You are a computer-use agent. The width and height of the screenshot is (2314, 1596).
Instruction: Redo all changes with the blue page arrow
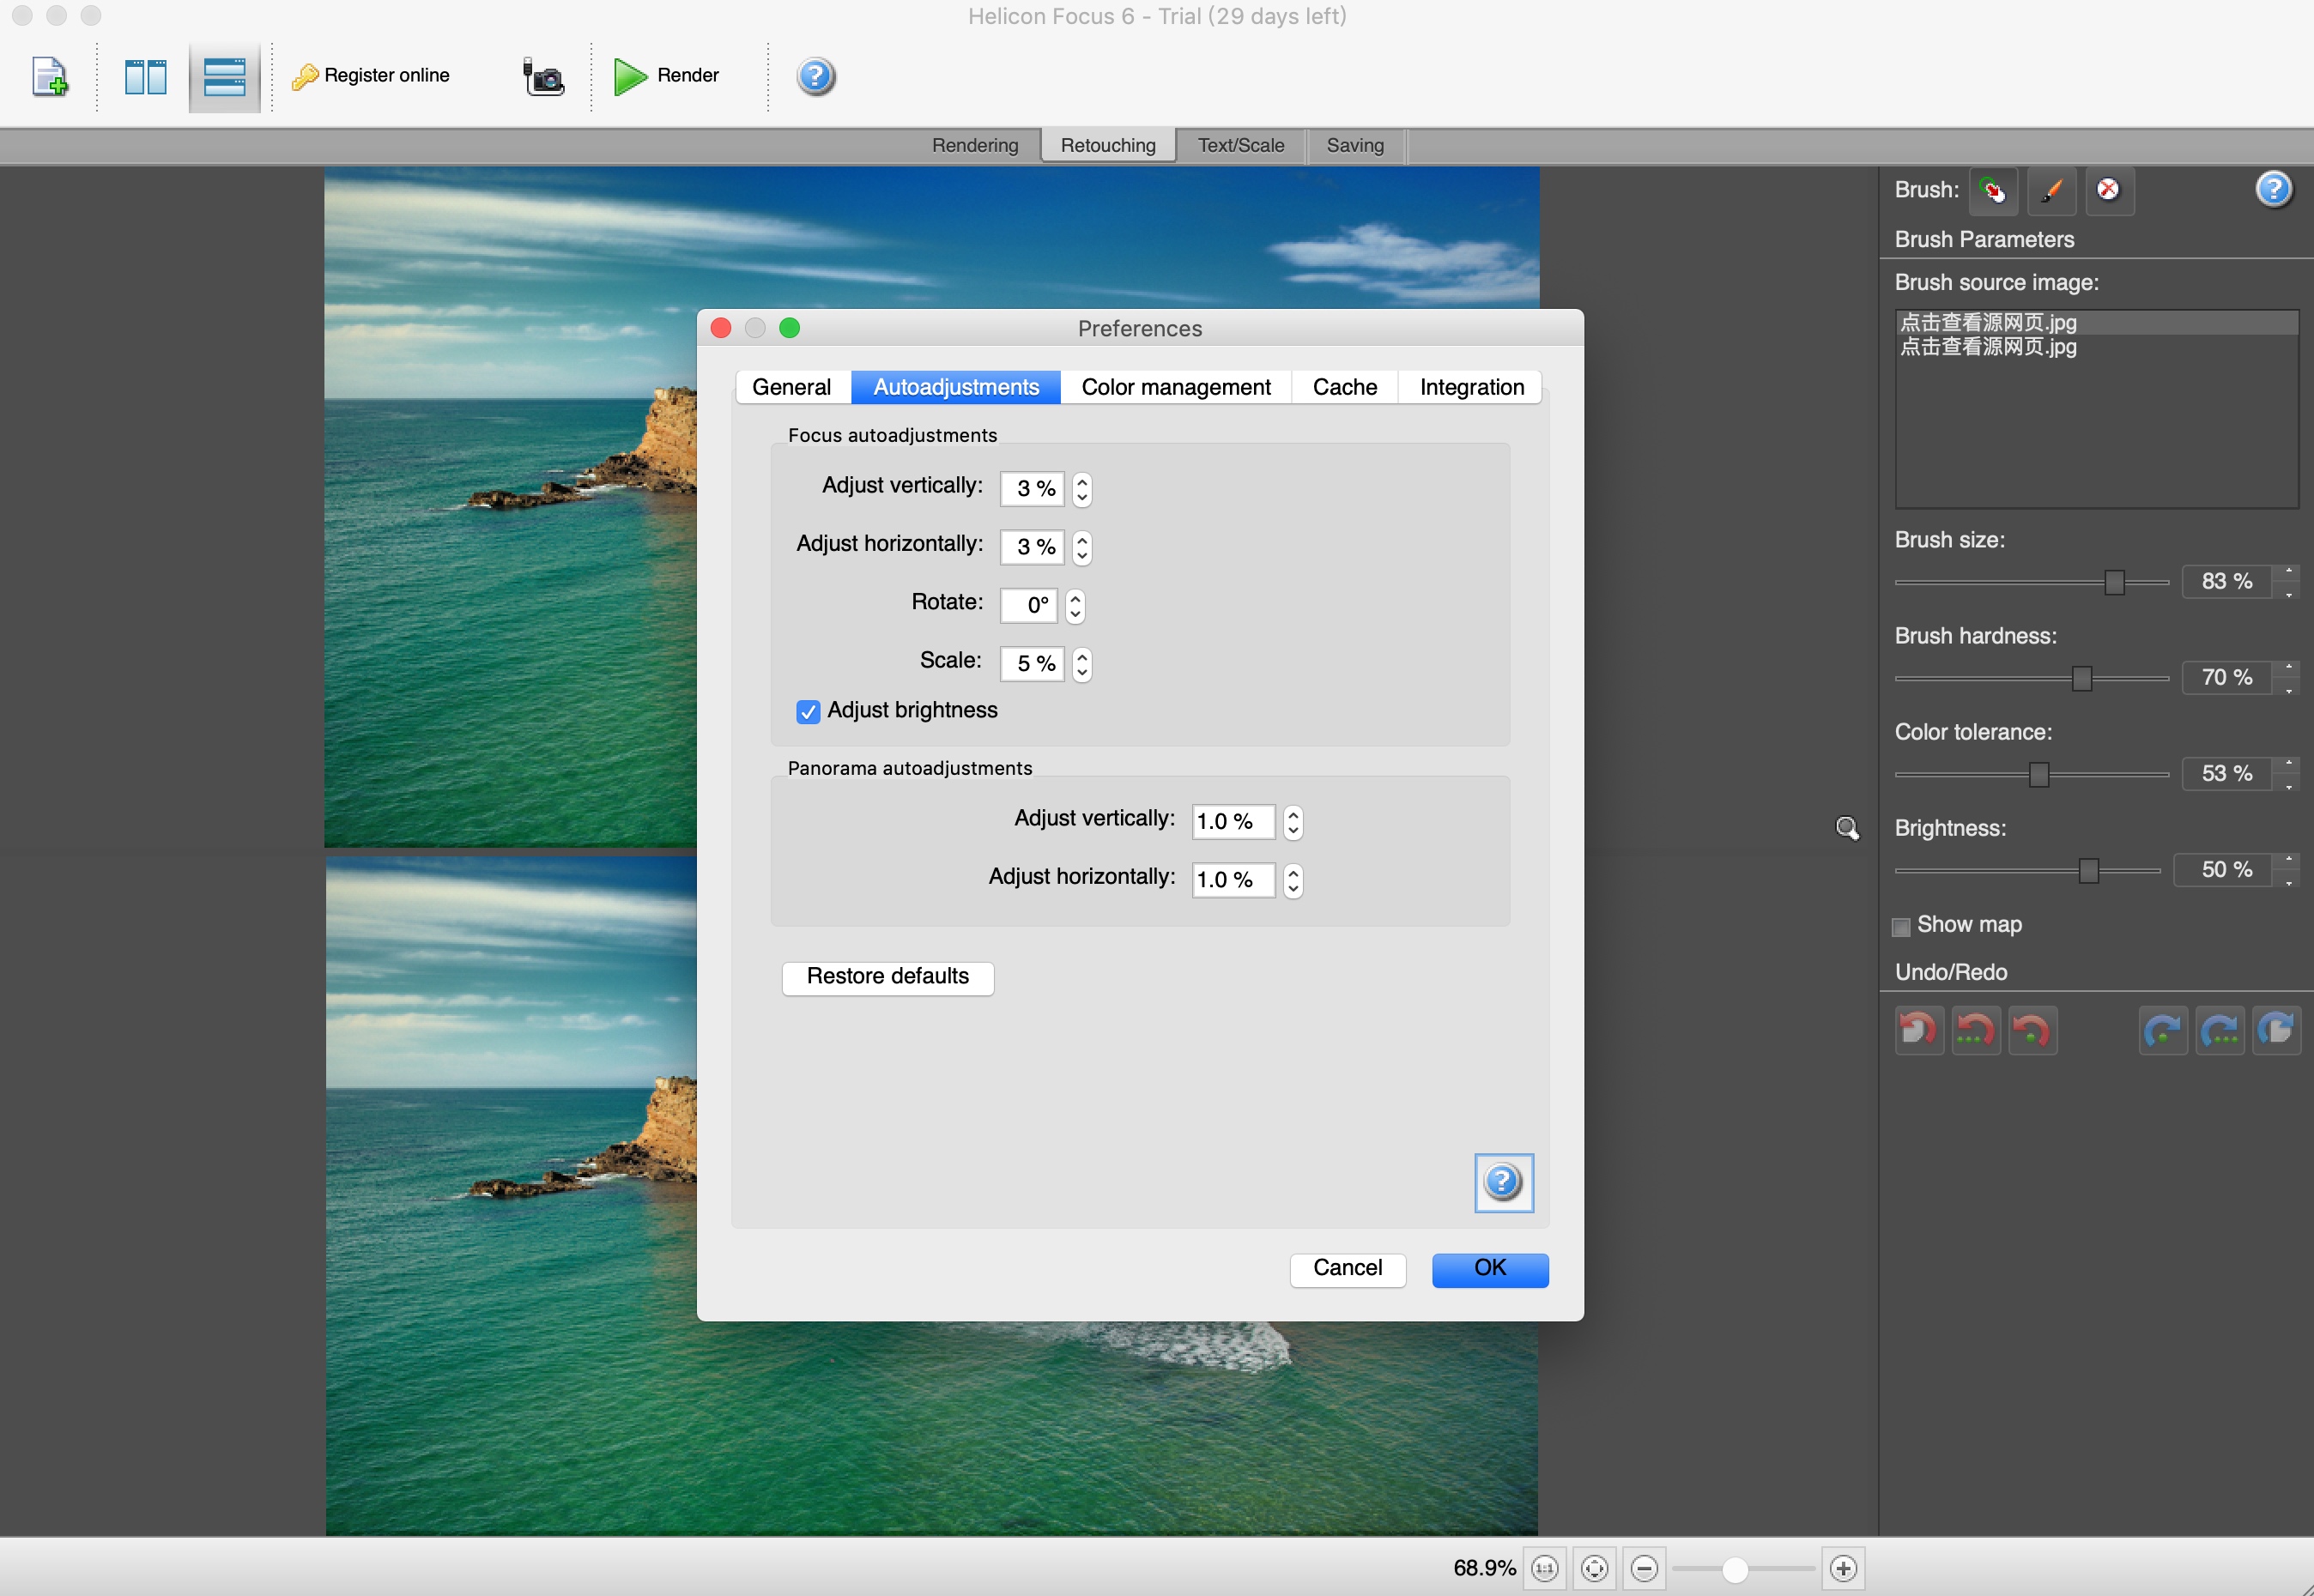pos(2277,1030)
